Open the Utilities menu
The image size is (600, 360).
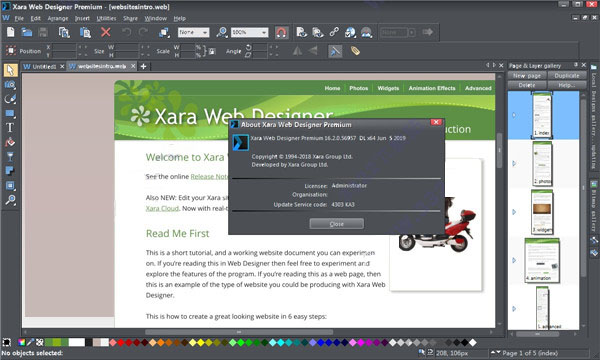[106, 18]
